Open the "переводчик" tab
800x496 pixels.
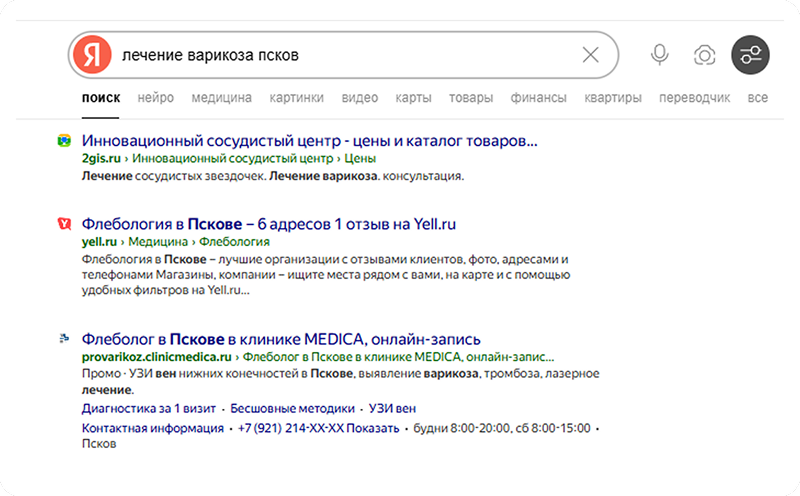click(x=694, y=98)
